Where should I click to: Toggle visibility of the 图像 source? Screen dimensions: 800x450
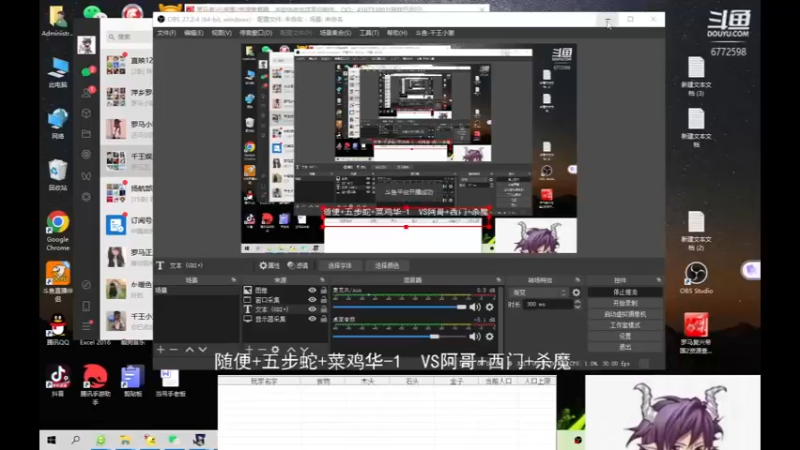coord(312,290)
